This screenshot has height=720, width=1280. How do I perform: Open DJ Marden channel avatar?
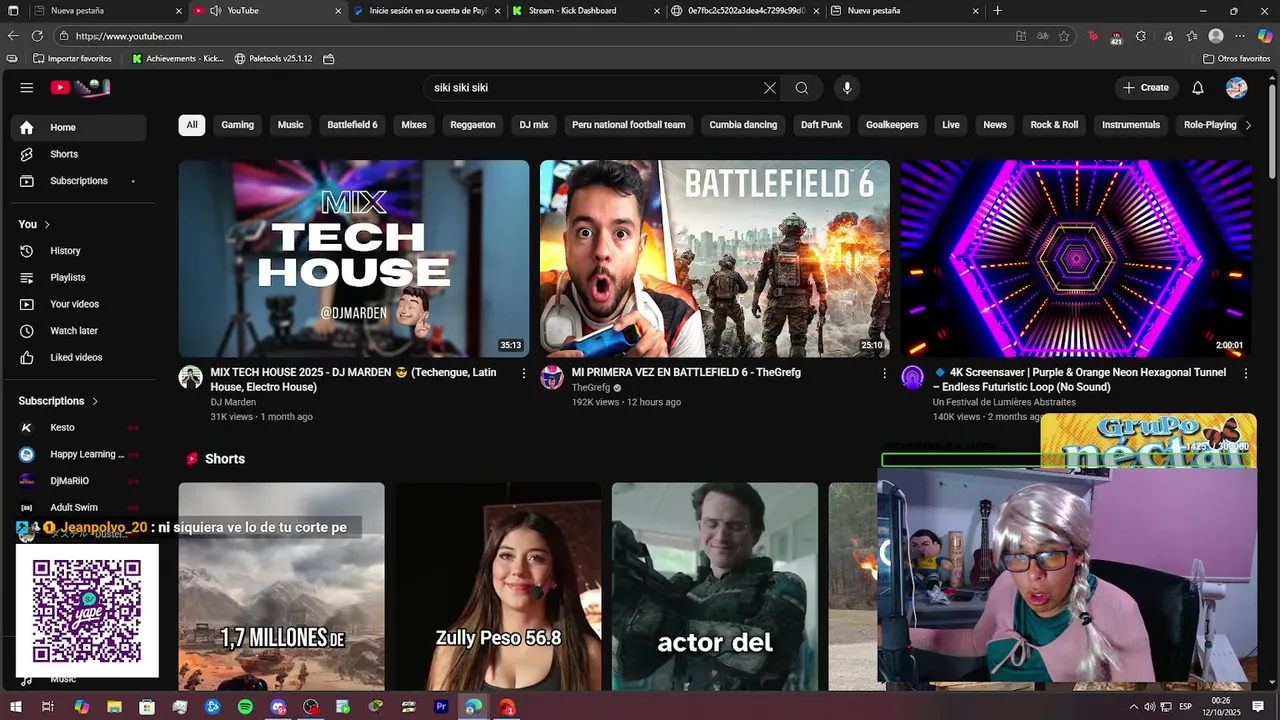point(190,377)
